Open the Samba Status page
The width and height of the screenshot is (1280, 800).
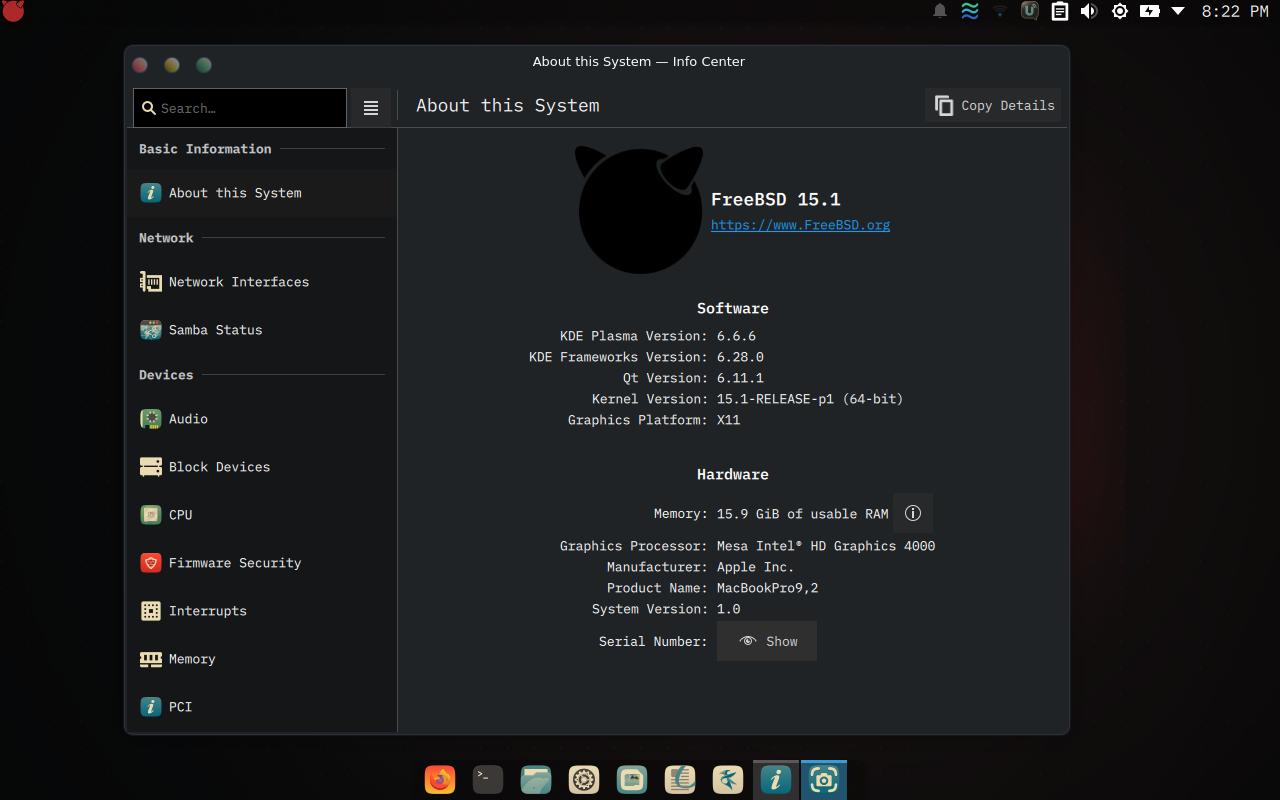(262, 330)
